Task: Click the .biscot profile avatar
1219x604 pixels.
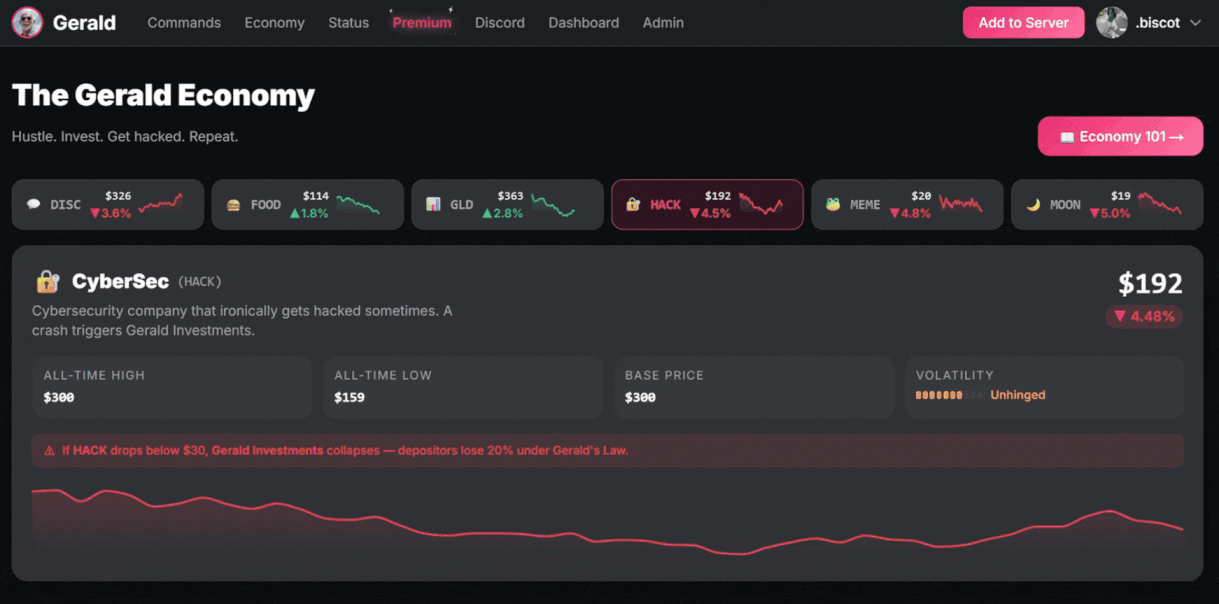Action: point(1111,22)
